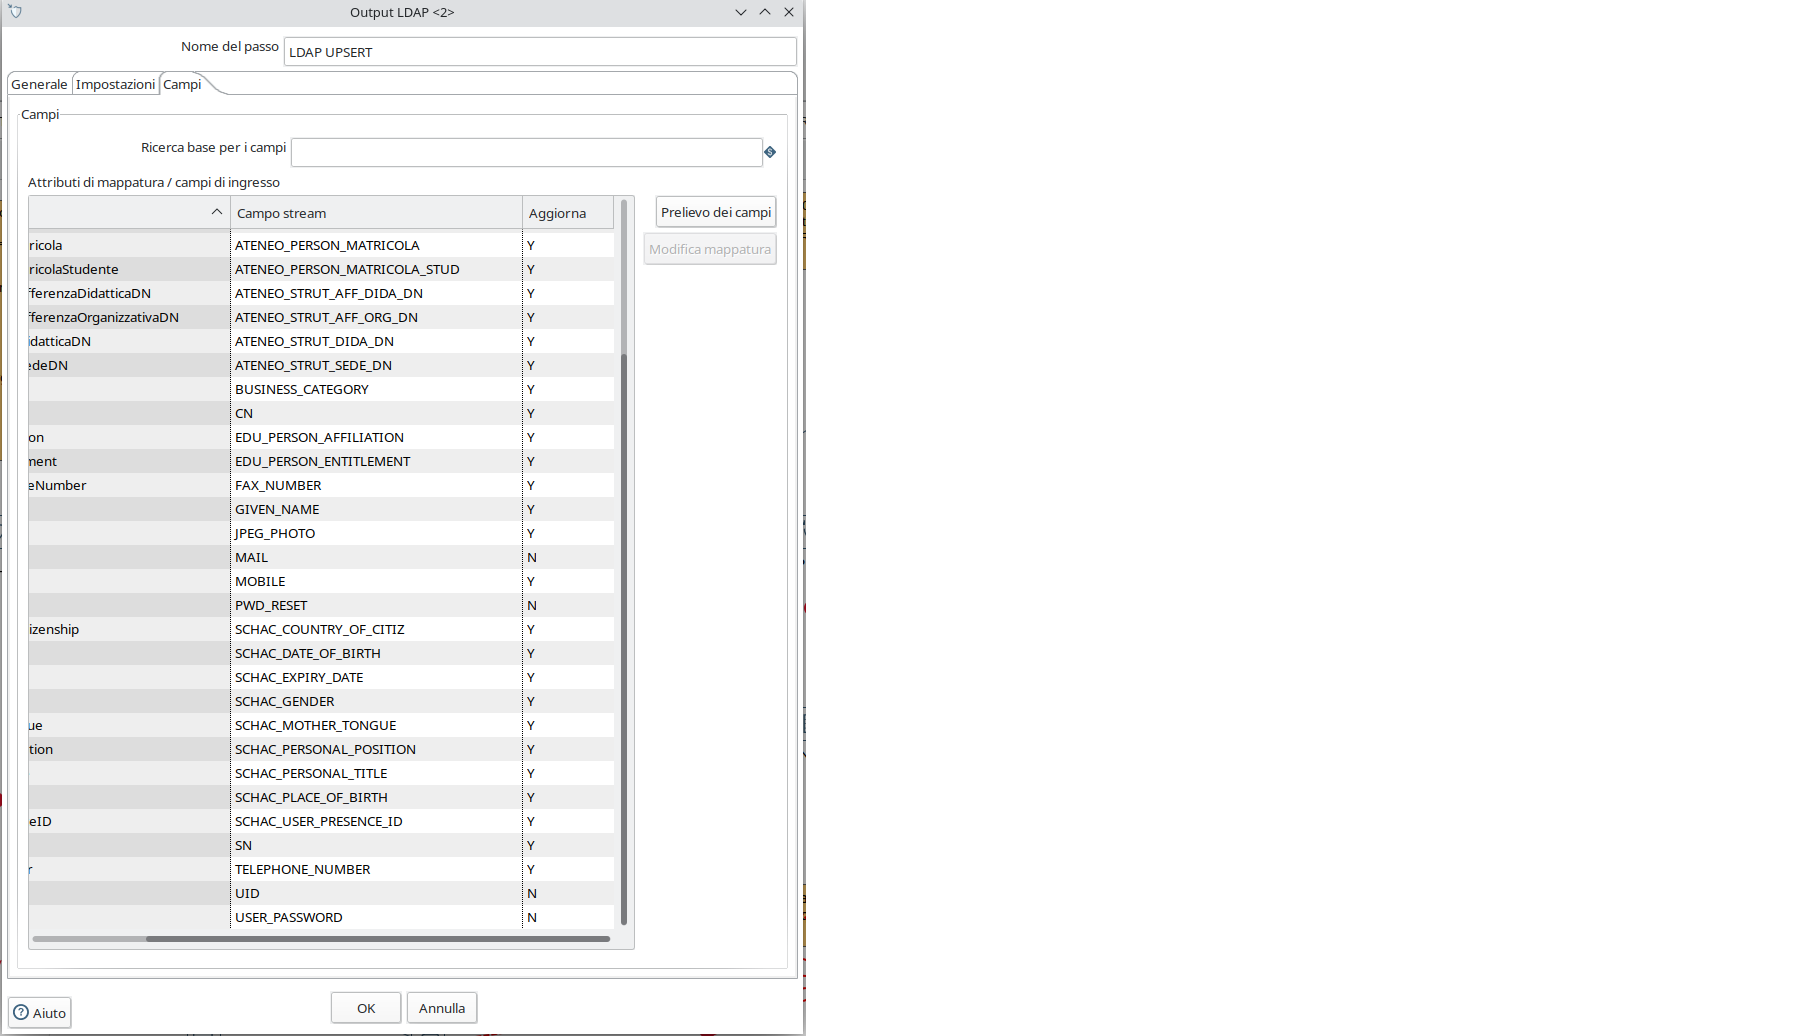Click the help icon on the Aiuto button
The image size is (1817, 1036).
point(22,1012)
